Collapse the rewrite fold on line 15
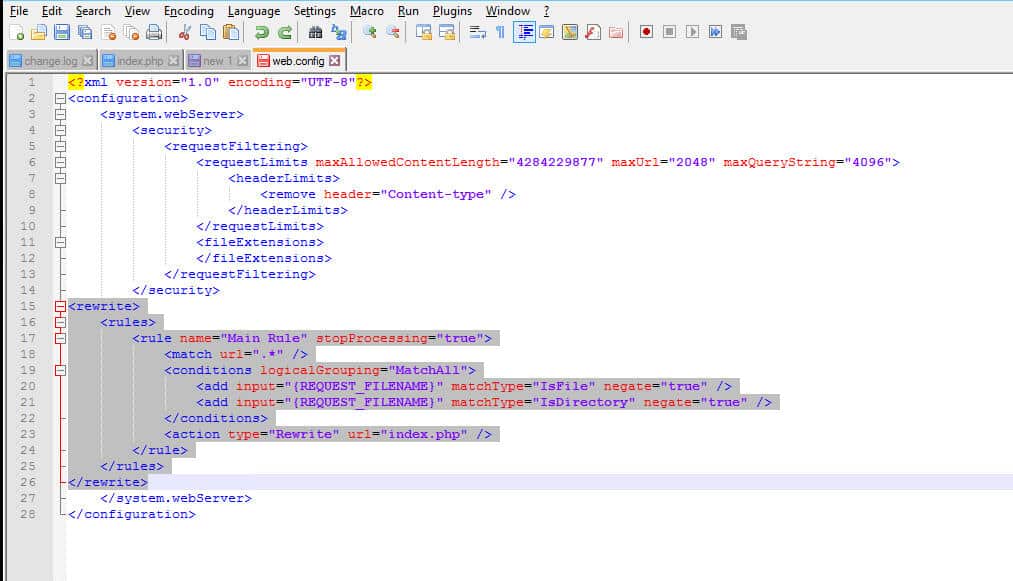Image resolution: width=1013 pixels, height=581 pixels. point(60,306)
